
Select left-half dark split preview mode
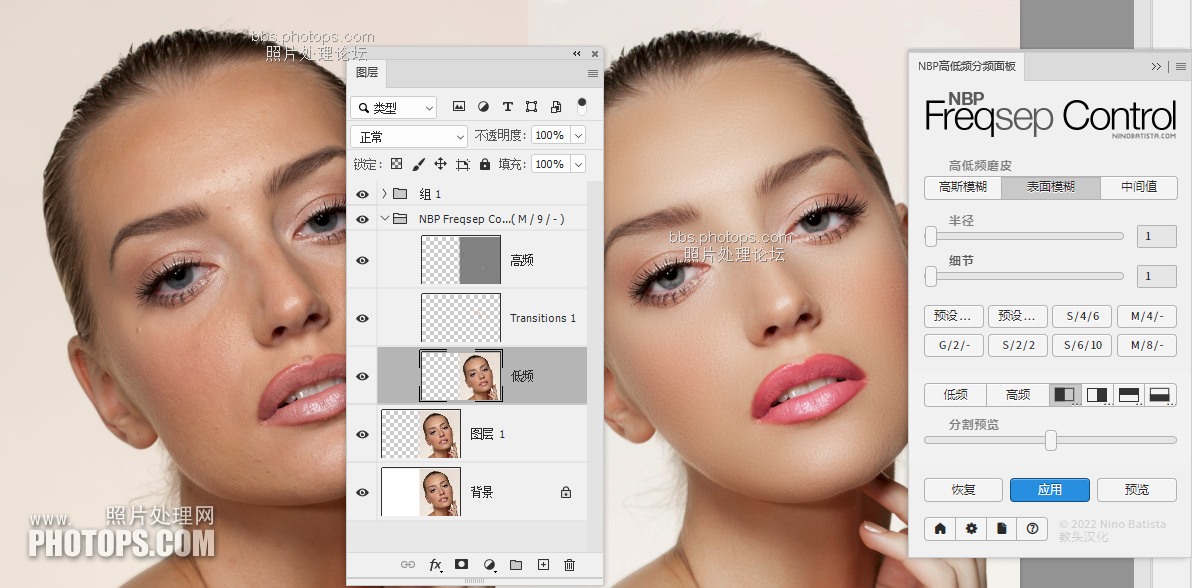point(1065,395)
